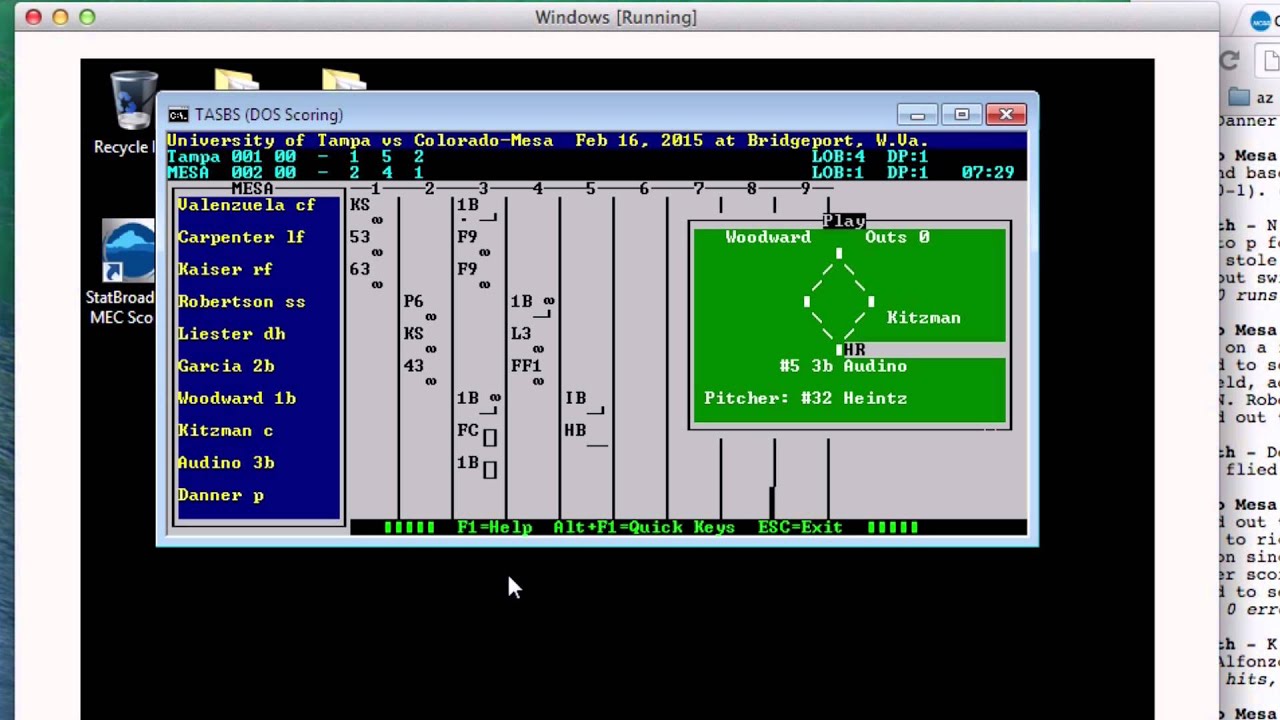Open the Recycle Bin desktop icon
This screenshot has width=1280, height=720.
coord(132,113)
